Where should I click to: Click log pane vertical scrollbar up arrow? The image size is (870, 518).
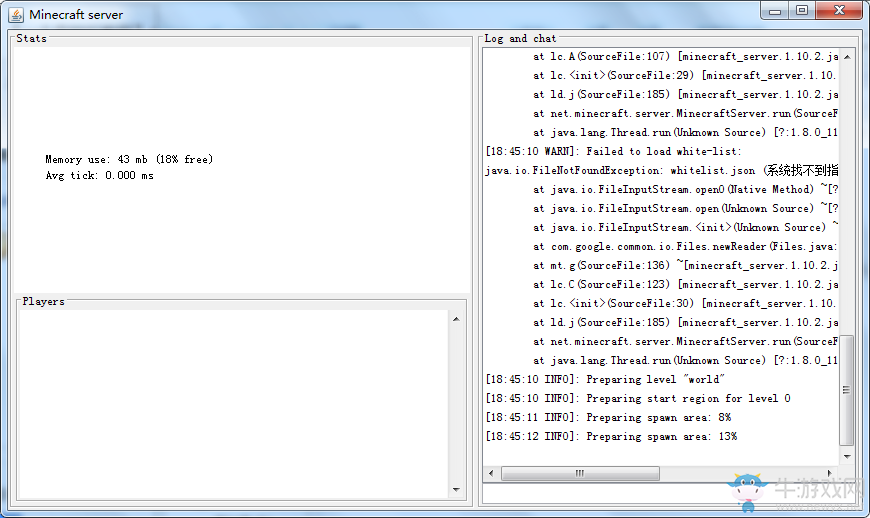pos(847,57)
